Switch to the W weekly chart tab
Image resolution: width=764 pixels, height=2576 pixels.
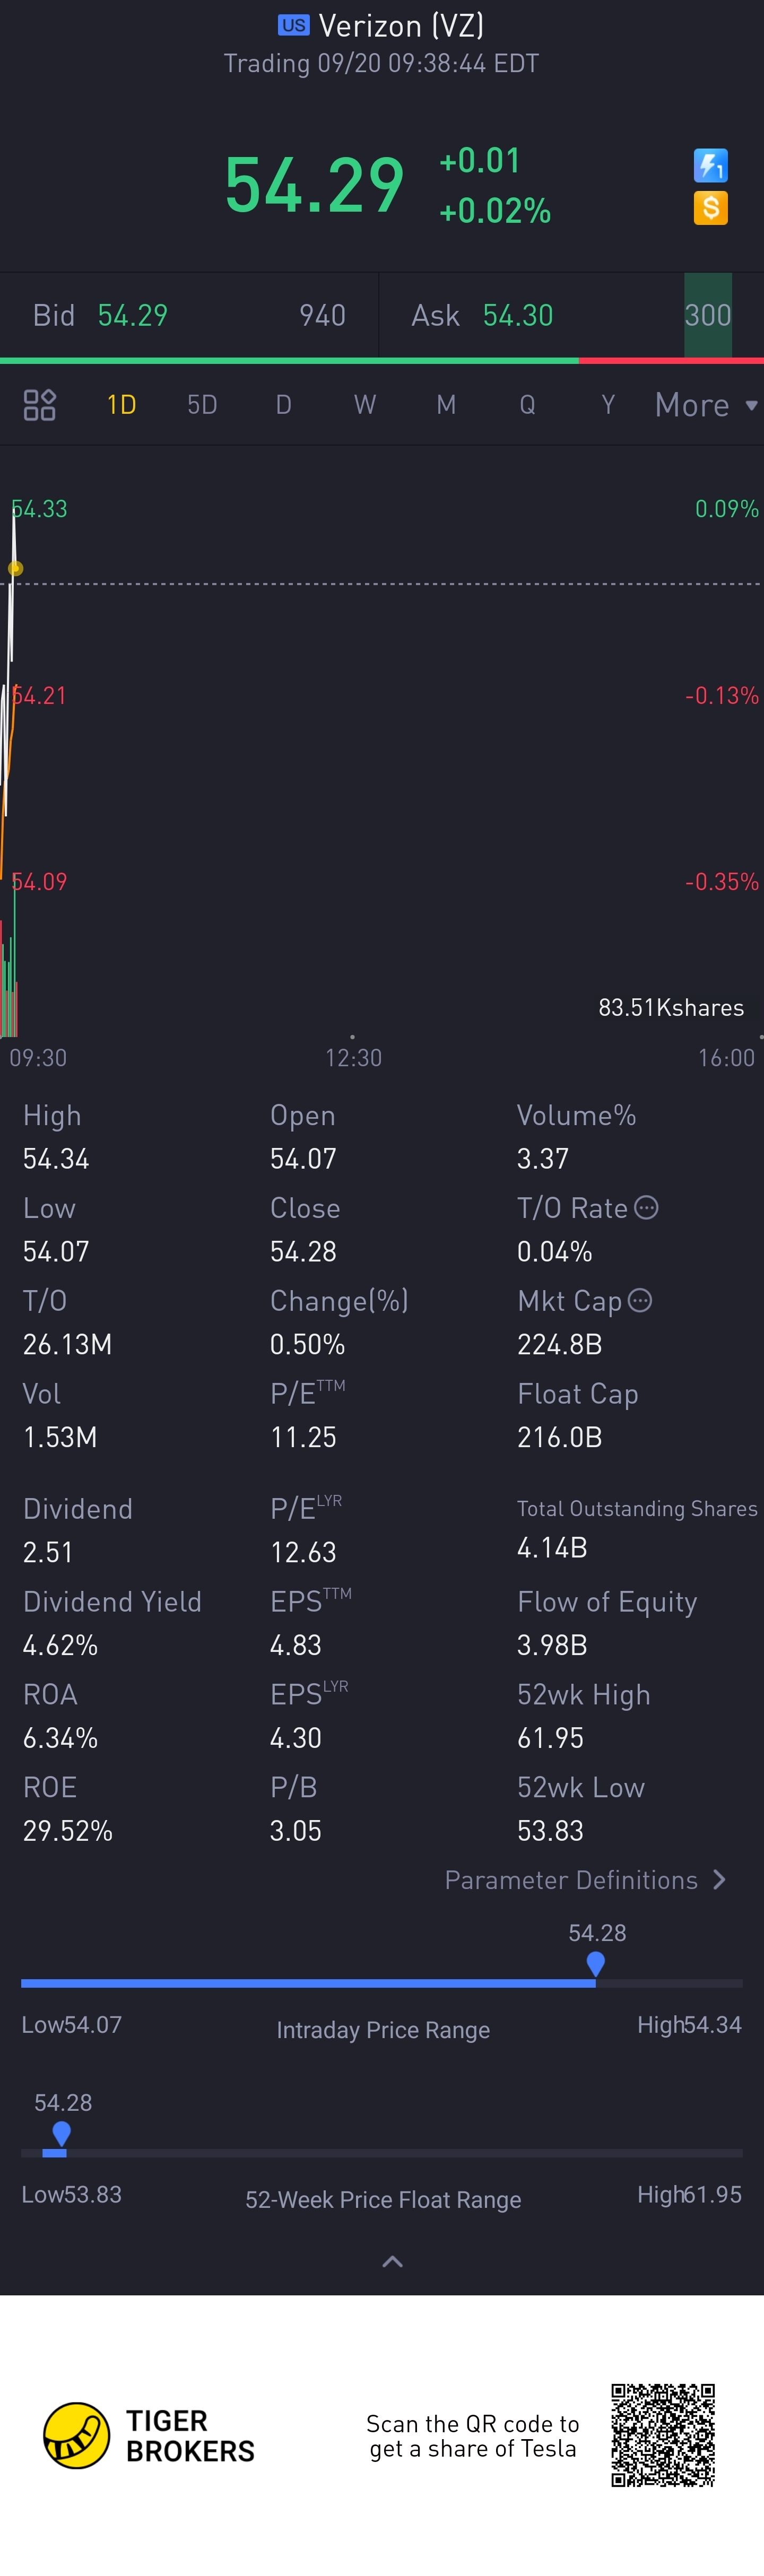click(x=364, y=405)
